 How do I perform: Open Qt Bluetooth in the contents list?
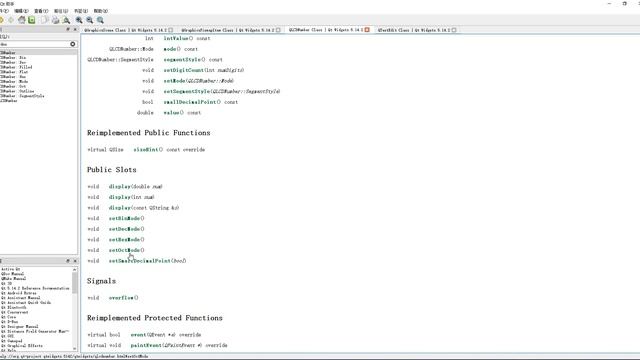pyautogui.click(x=13, y=307)
